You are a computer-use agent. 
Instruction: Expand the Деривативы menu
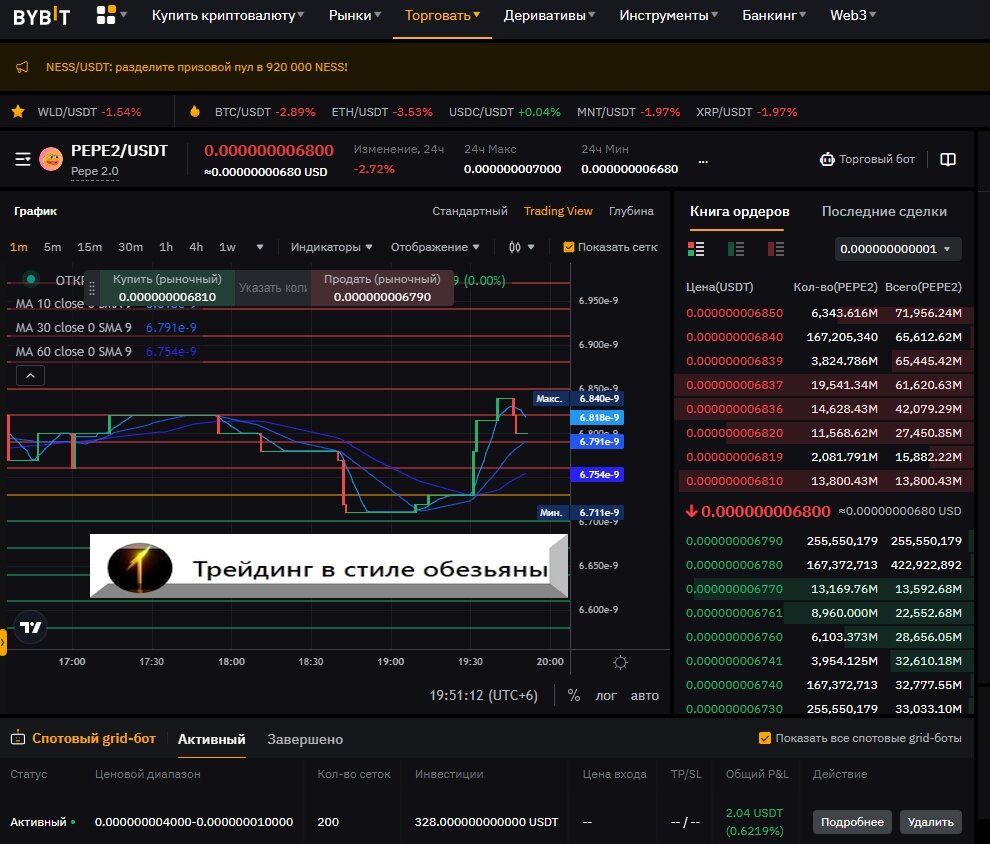pyautogui.click(x=549, y=15)
